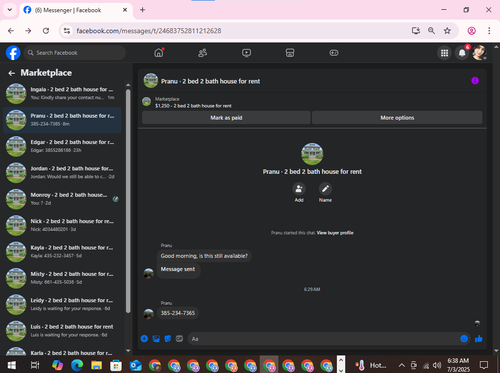
Task: Click the browser address bar URL
Action: click(x=149, y=31)
